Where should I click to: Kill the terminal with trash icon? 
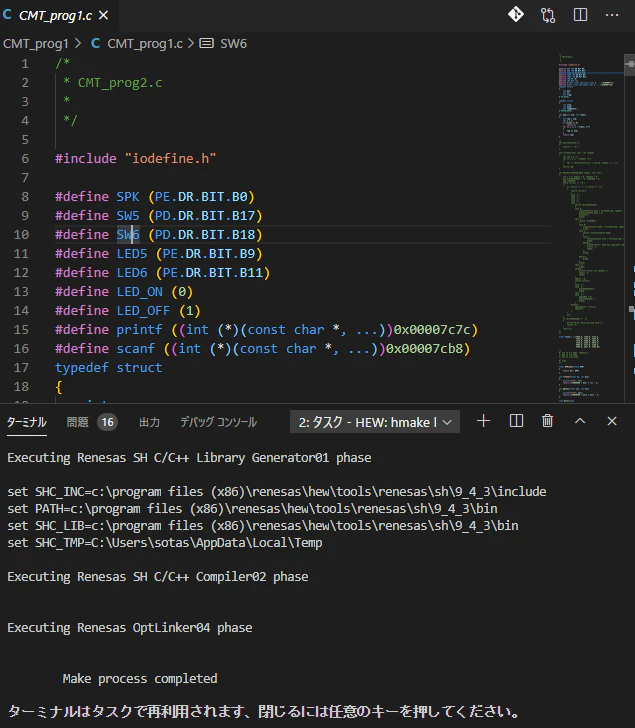coord(548,421)
